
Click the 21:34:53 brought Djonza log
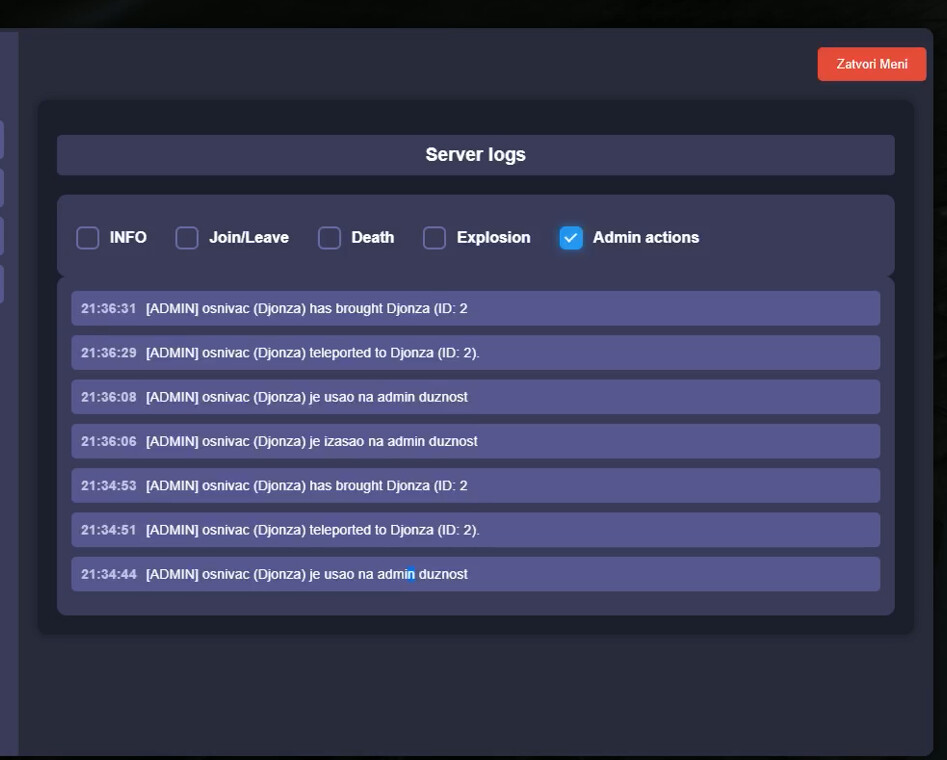[x=475, y=485]
